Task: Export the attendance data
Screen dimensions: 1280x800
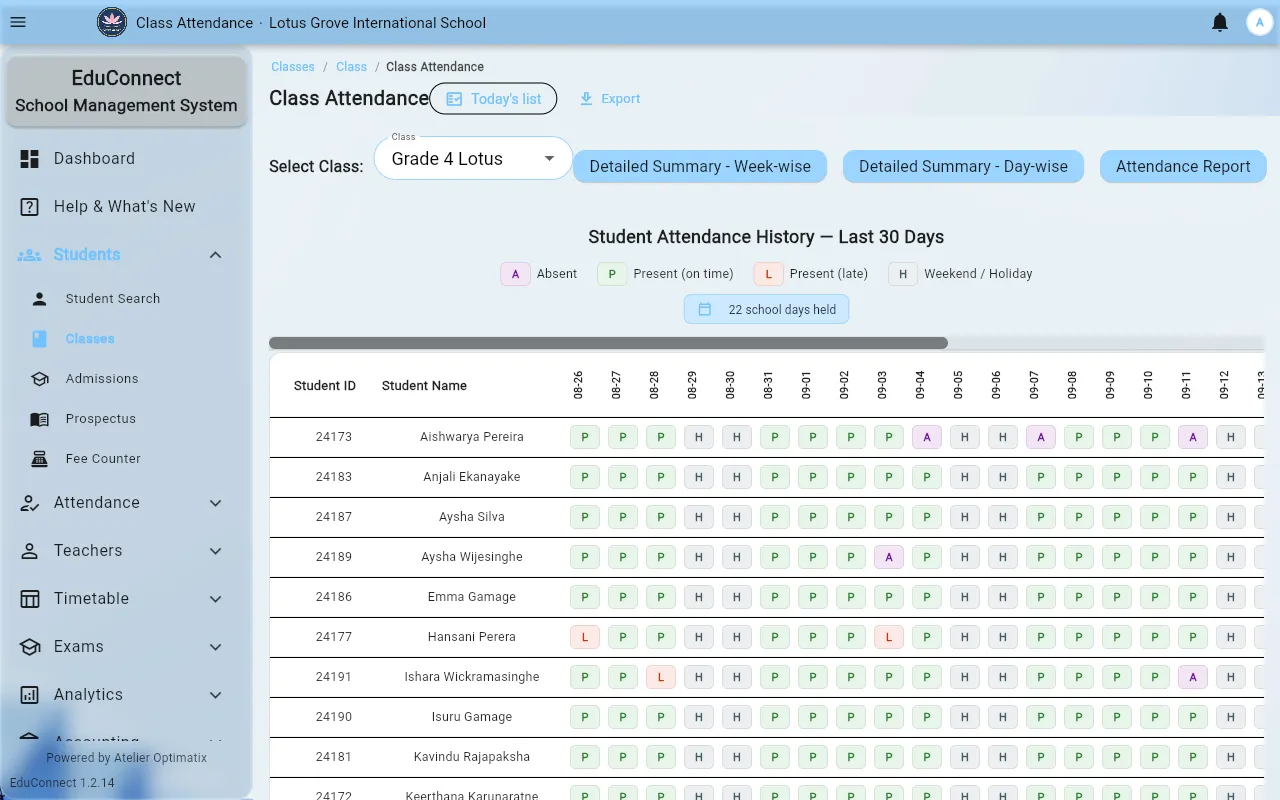Action: pos(610,99)
